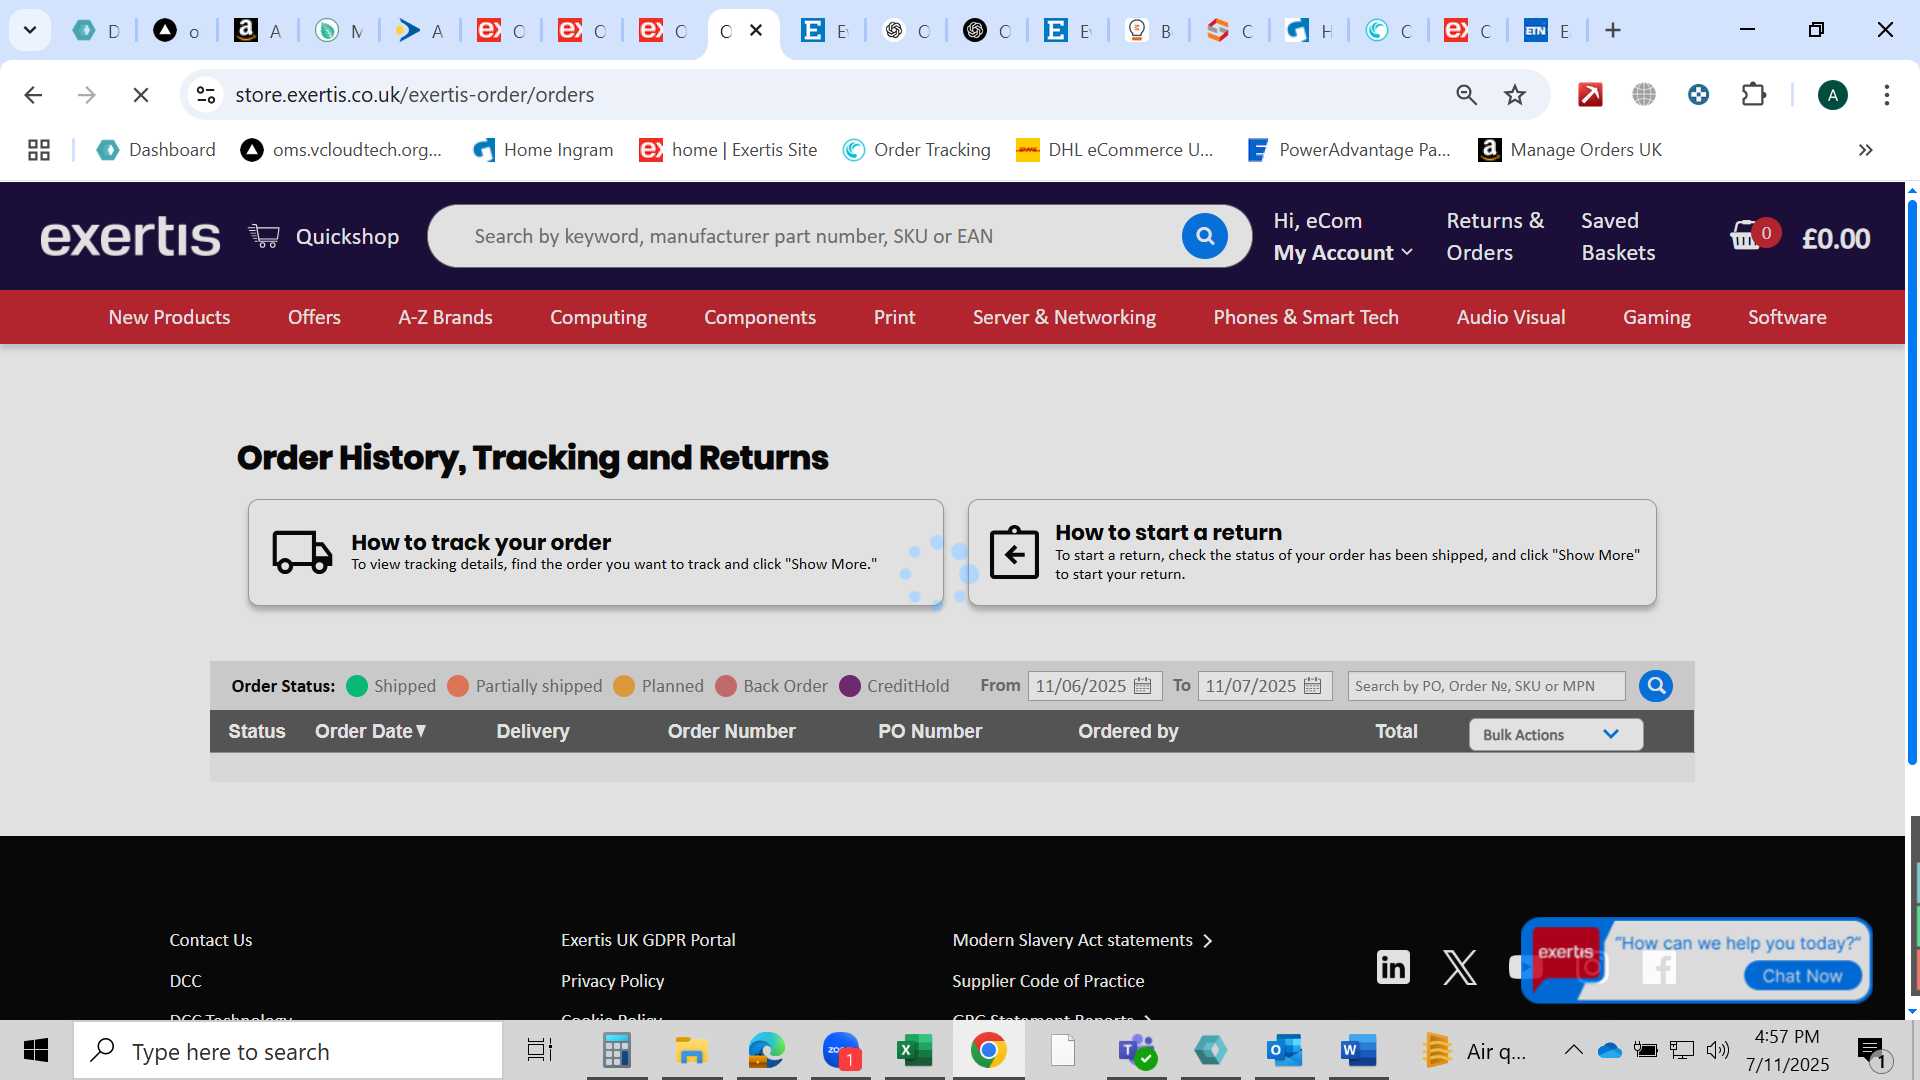Open Order Tracking bookmark
The height and width of the screenshot is (1080, 1920).
pyautogui.click(x=917, y=150)
